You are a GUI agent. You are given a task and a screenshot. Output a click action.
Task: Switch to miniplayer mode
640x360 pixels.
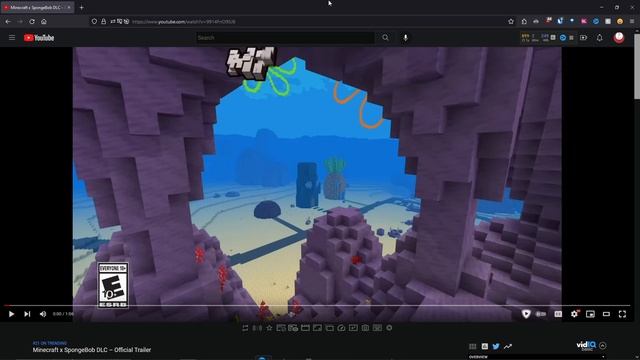590,314
